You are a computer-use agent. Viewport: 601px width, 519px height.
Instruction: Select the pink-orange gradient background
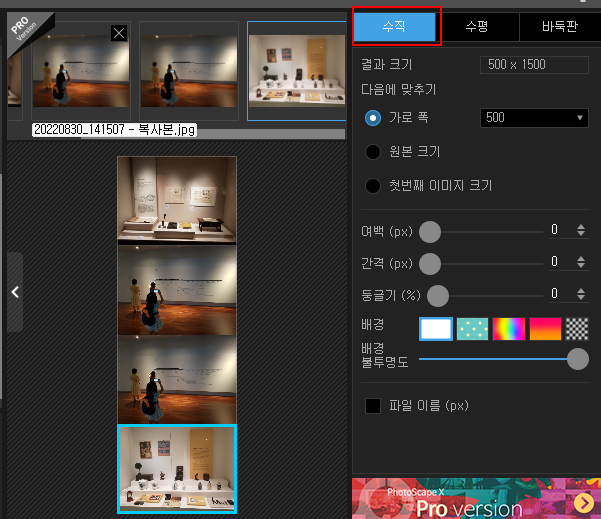[x=545, y=329]
